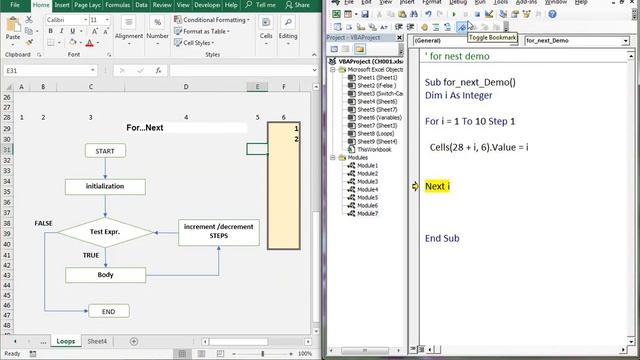The width and height of the screenshot is (640, 360).
Task: Open the Name Box dropdown arrow
Action: pos(93,71)
